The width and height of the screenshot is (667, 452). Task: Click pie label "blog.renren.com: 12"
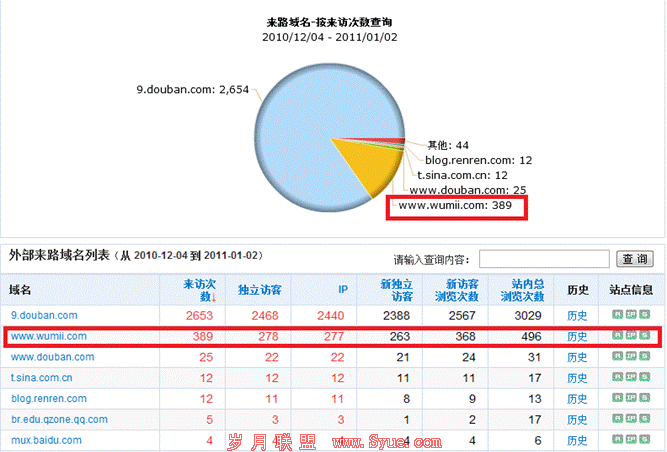tap(479, 160)
